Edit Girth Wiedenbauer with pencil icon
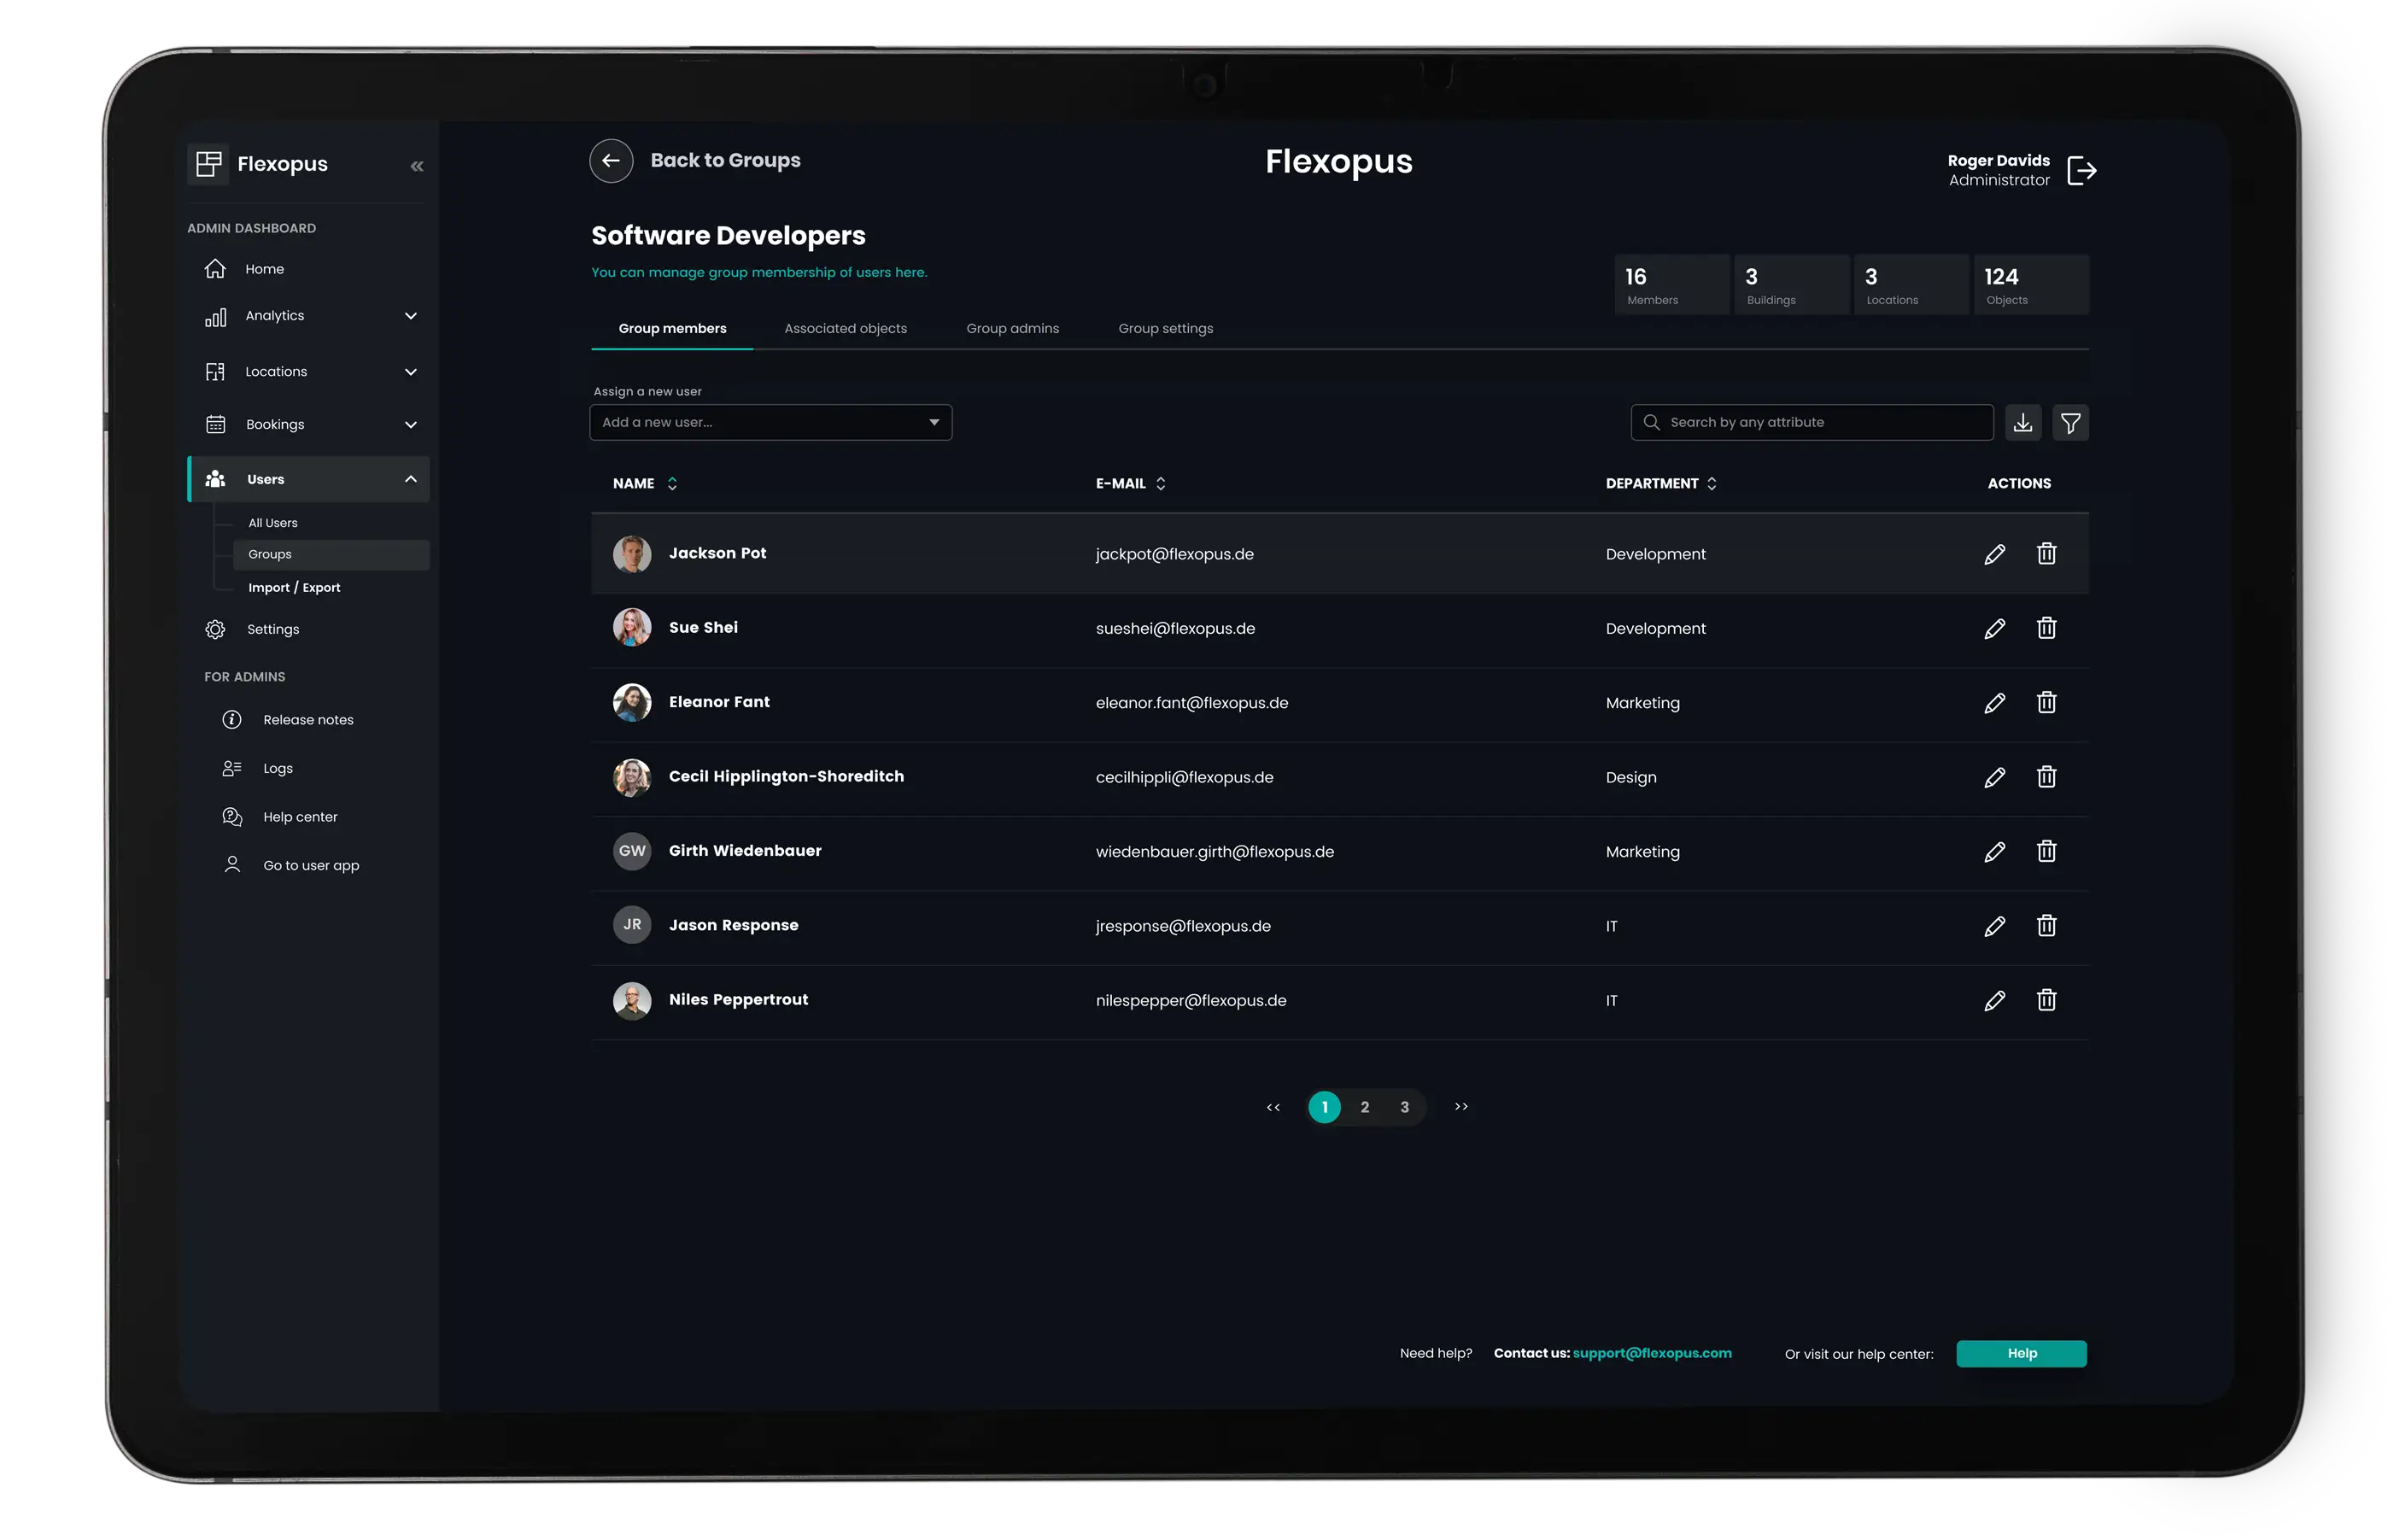The width and height of the screenshot is (2394, 1540). 1994,852
